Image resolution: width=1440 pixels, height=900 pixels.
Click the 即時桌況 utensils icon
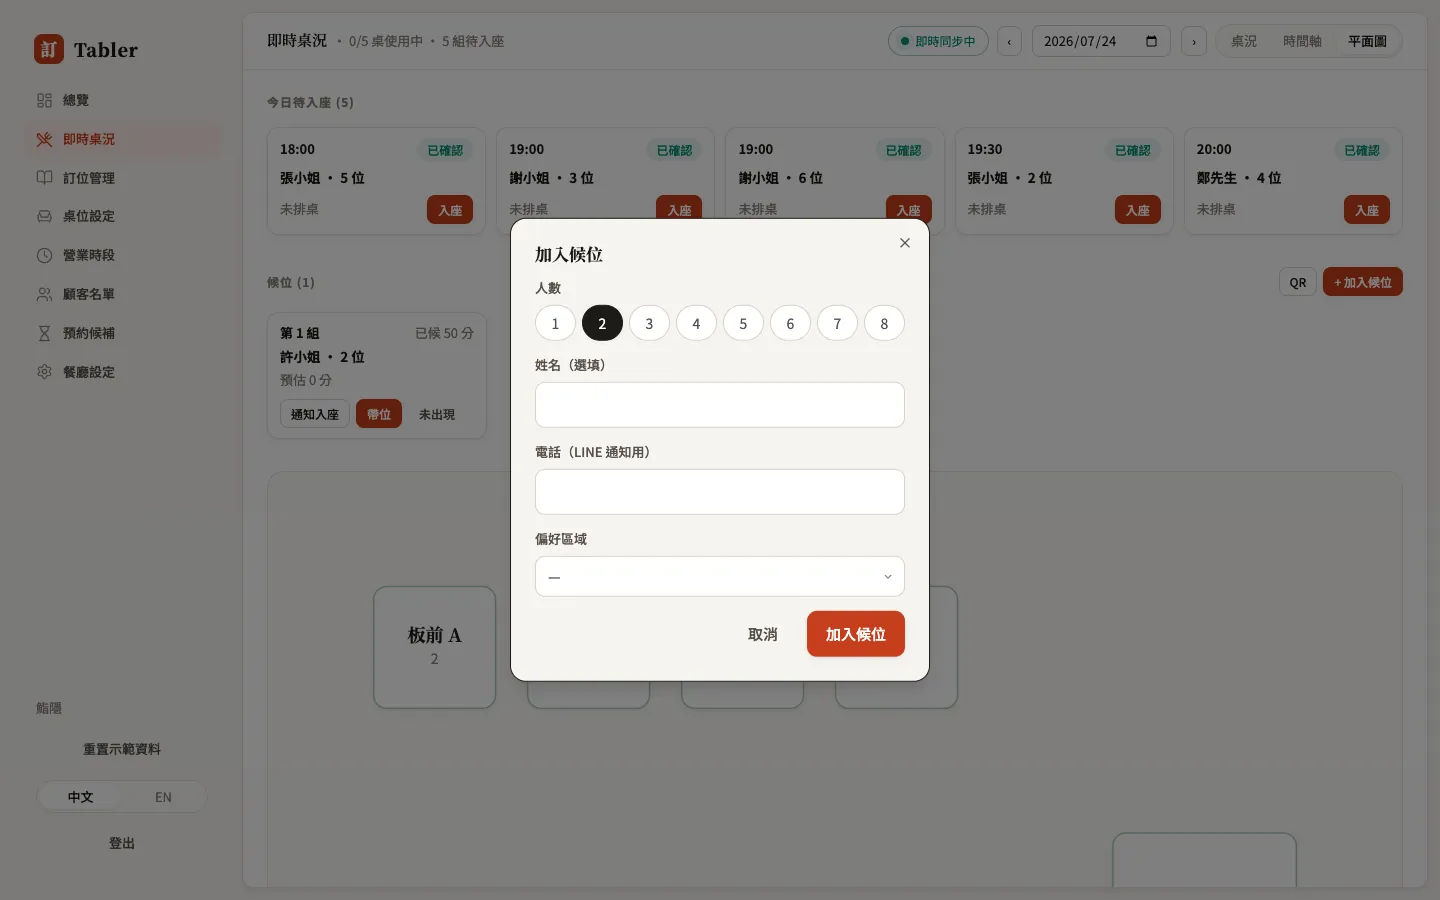tap(44, 139)
